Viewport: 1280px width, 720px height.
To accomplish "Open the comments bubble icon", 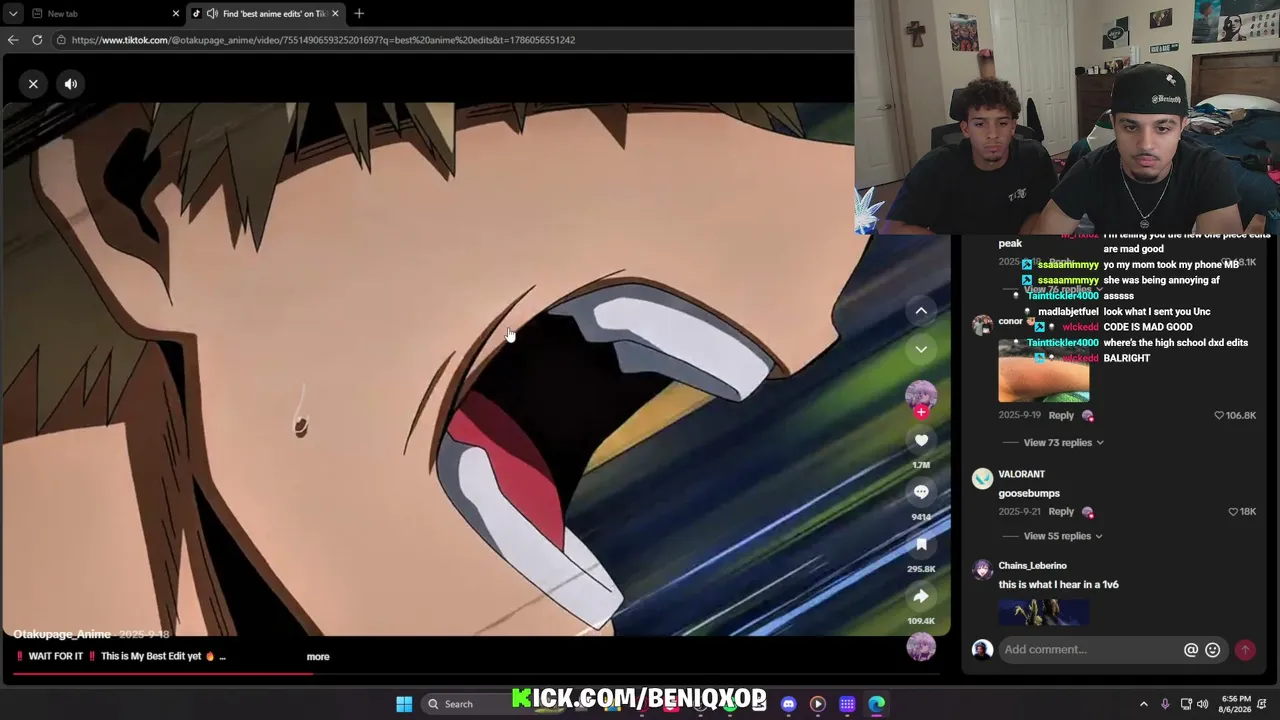I will [921, 492].
